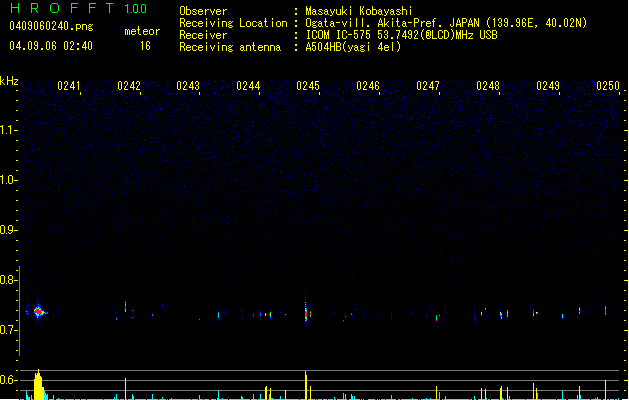Click the 1.1 kHz axis label
The width and height of the screenshot is (629, 400).
pyautogui.click(x=8, y=130)
